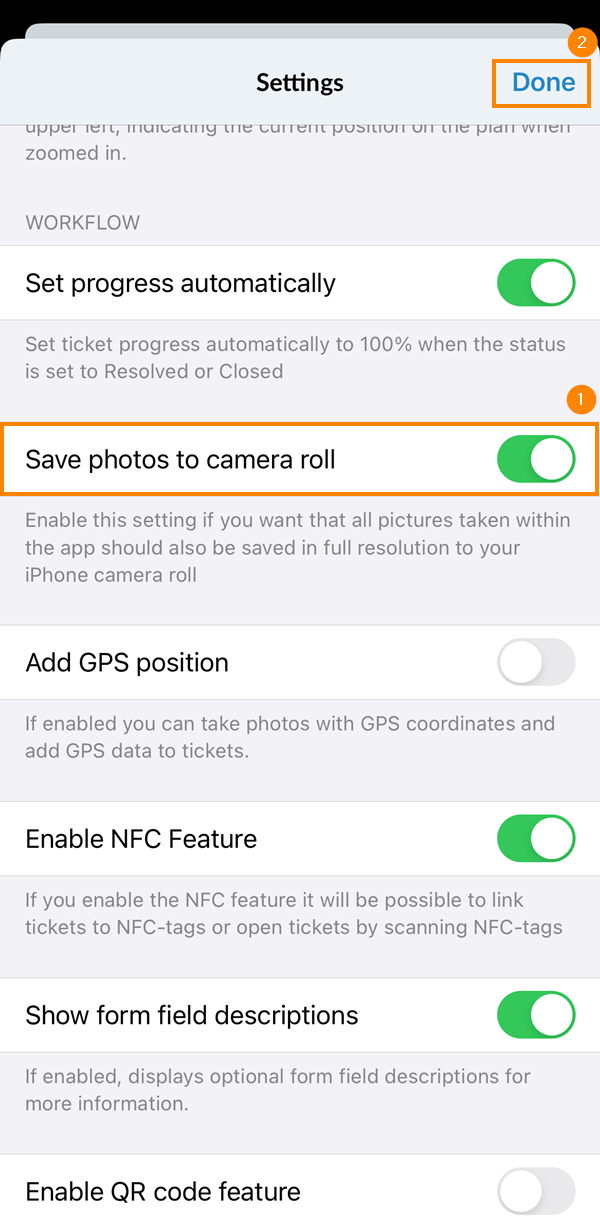Screen dimensions: 600x1226
Task: Enable the Add GPS position toggle
Action: point(536,662)
